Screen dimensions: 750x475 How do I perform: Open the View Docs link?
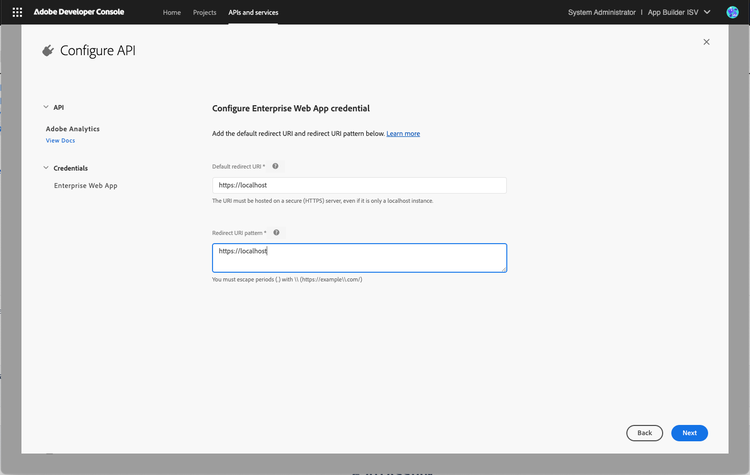pyautogui.click(x=60, y=141)
